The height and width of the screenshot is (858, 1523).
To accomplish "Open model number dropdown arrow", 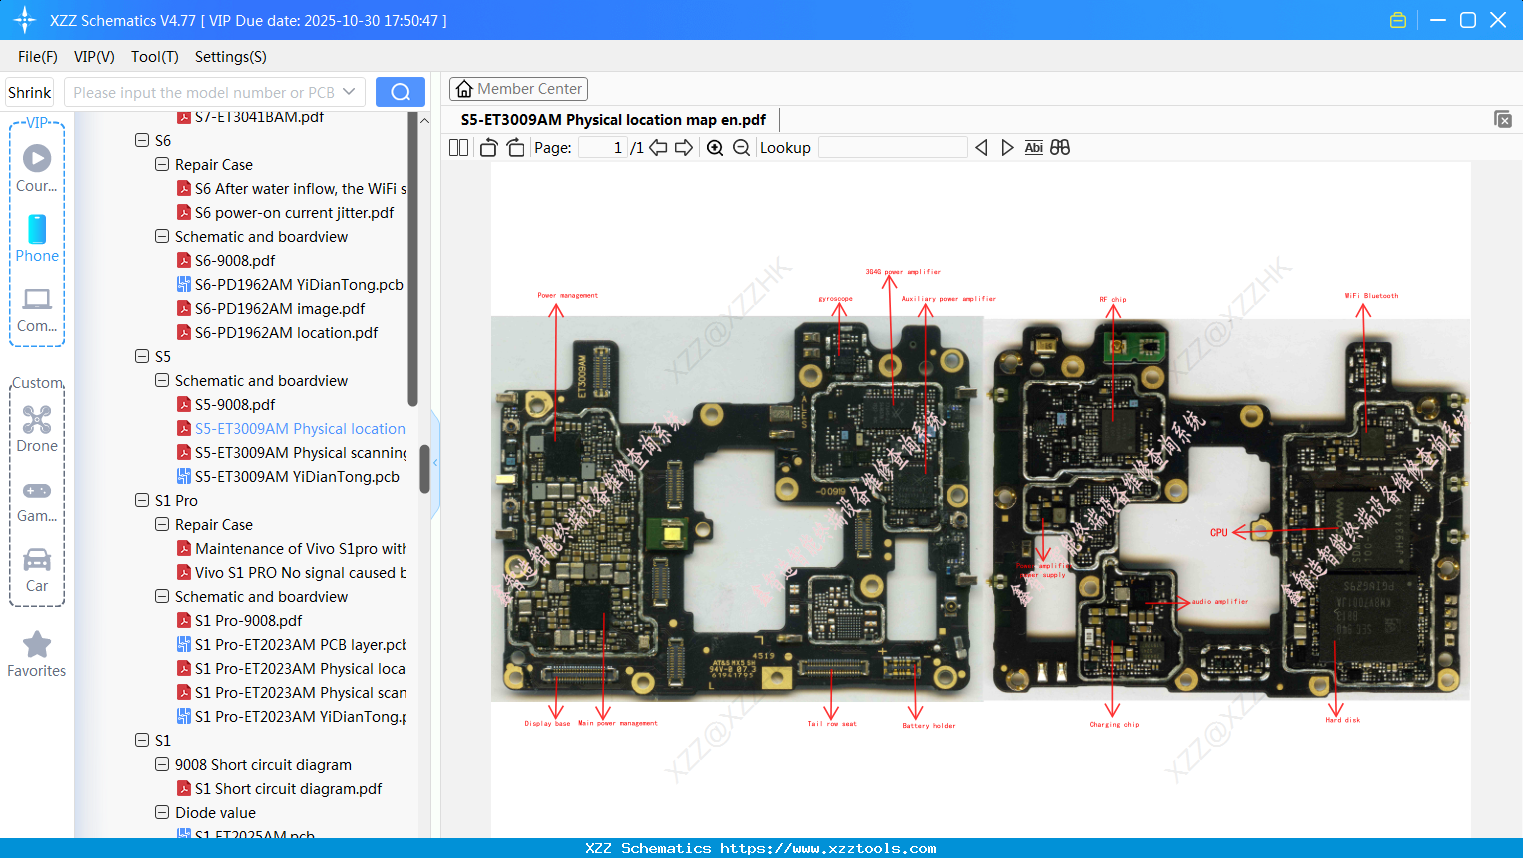I will (349, 92).
